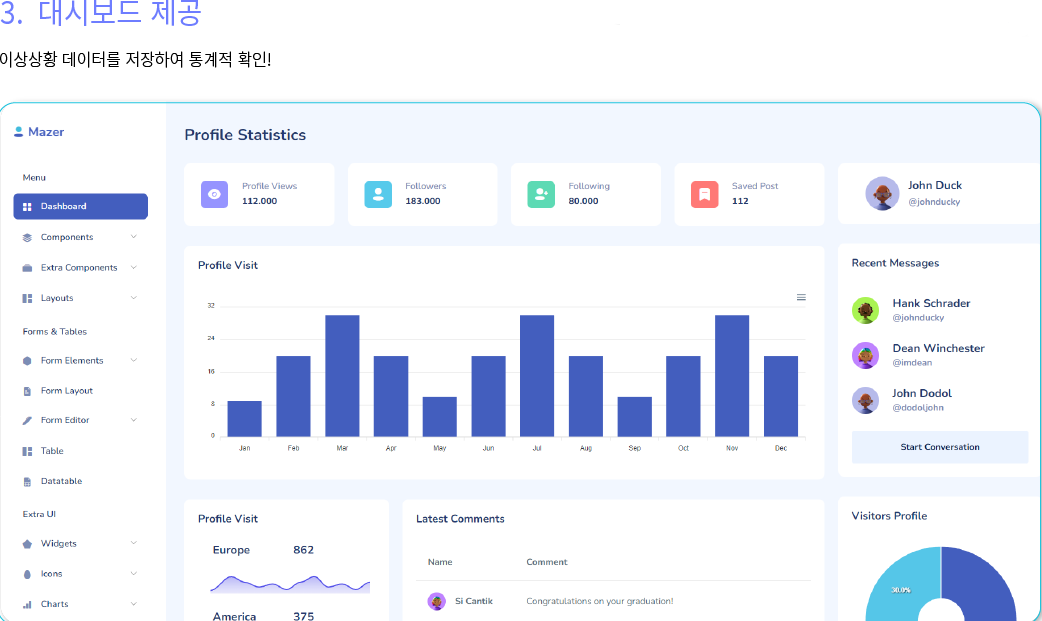Click John Duck's avatar
Screen dimensions: 1042x621
(883, 193)
